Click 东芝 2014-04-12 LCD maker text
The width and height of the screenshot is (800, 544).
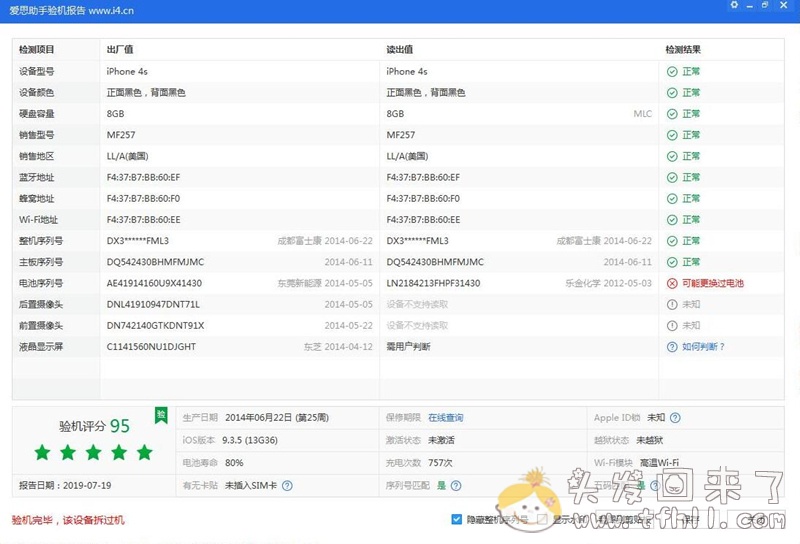[x=338, y=347]
